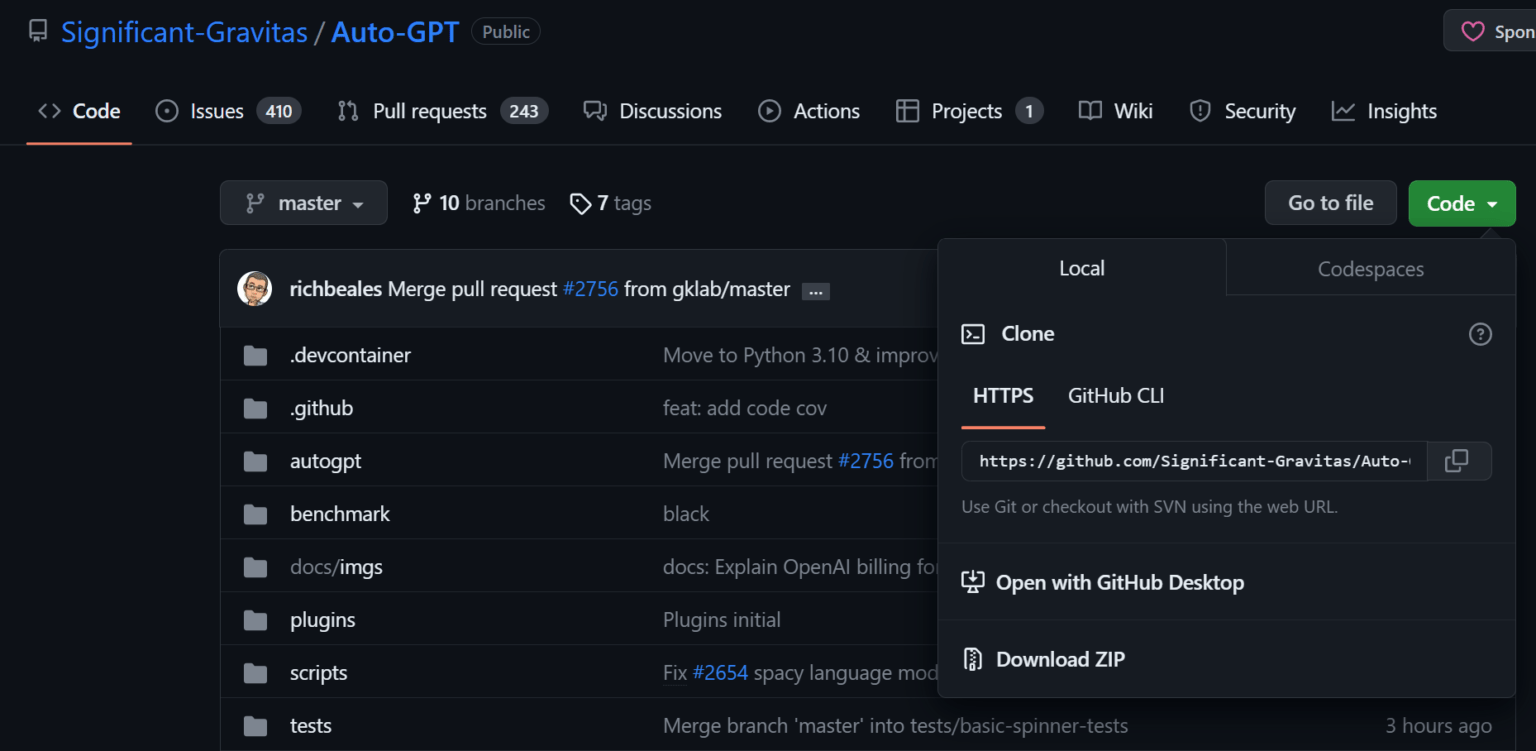Open richbeales' profile avatar
Image resolution: width=1536 pixels, height=751 pixels.
click(x=255, y=288)
